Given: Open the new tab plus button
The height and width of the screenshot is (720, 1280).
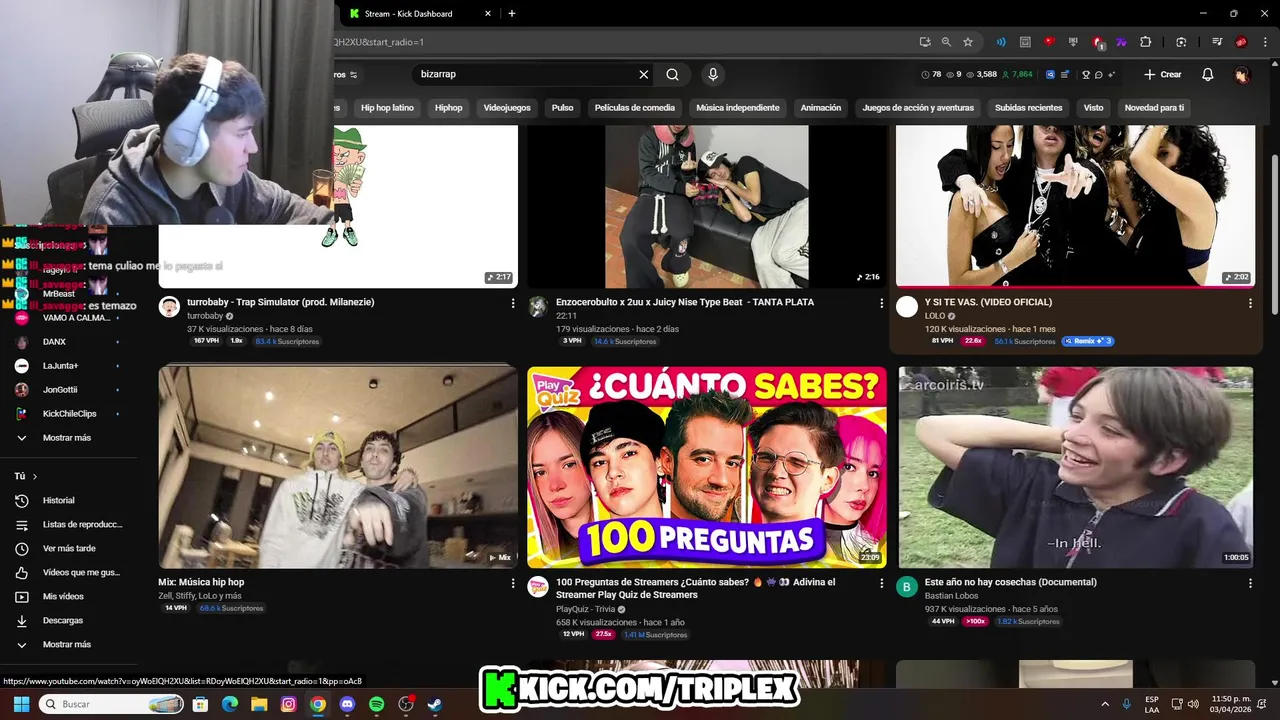Looking at the screenshot, I should click(x=512, y=14).
